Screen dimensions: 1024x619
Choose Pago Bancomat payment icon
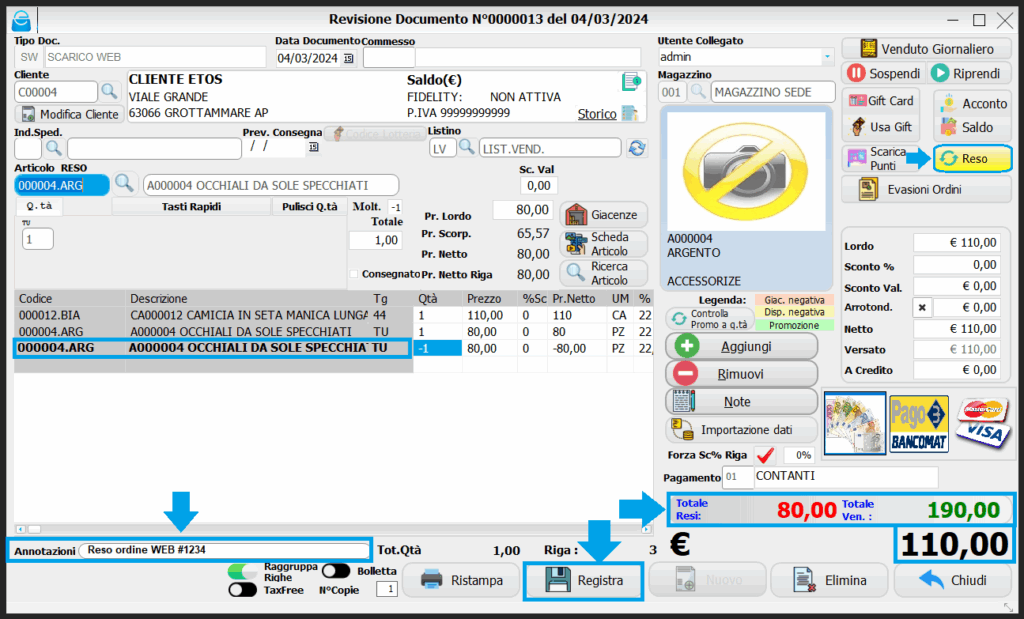[x=918, y=422]
